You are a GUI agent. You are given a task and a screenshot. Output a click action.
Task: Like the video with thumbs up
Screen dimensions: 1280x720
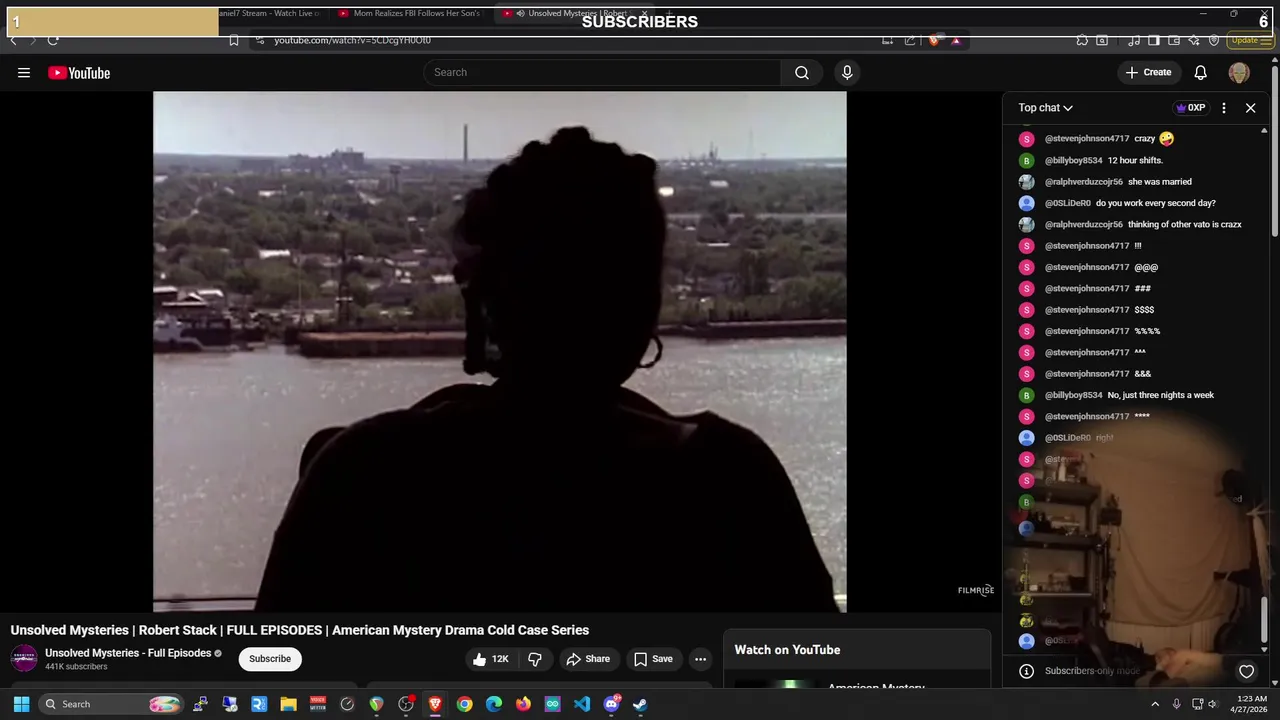click(490, 659)
